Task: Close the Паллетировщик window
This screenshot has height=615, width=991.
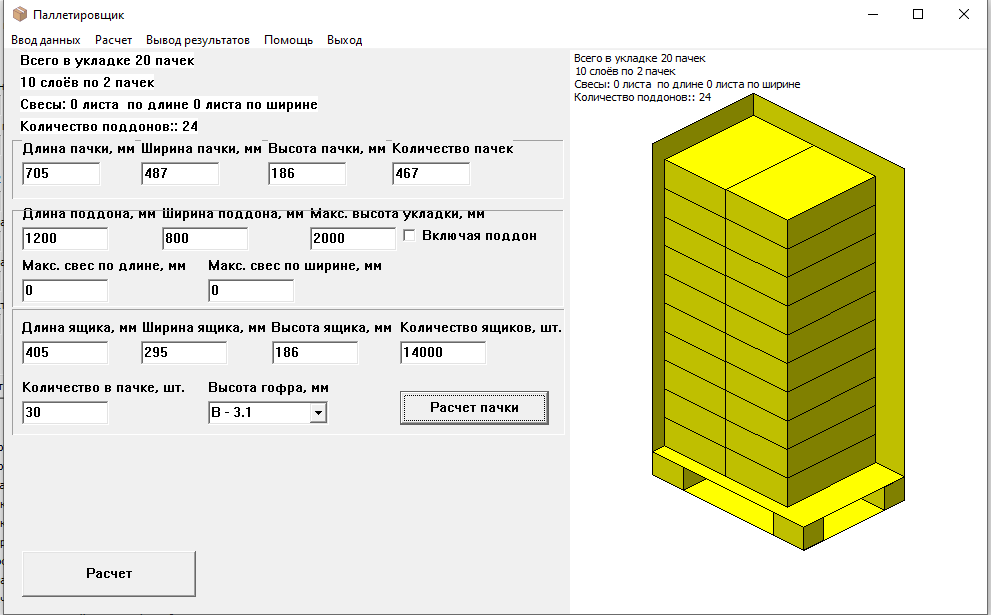Action: pyautogui.click(x=964, y=14)
